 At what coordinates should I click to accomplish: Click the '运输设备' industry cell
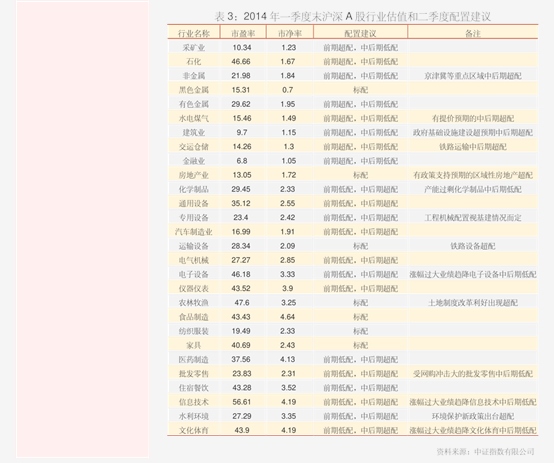pos(194,246)
